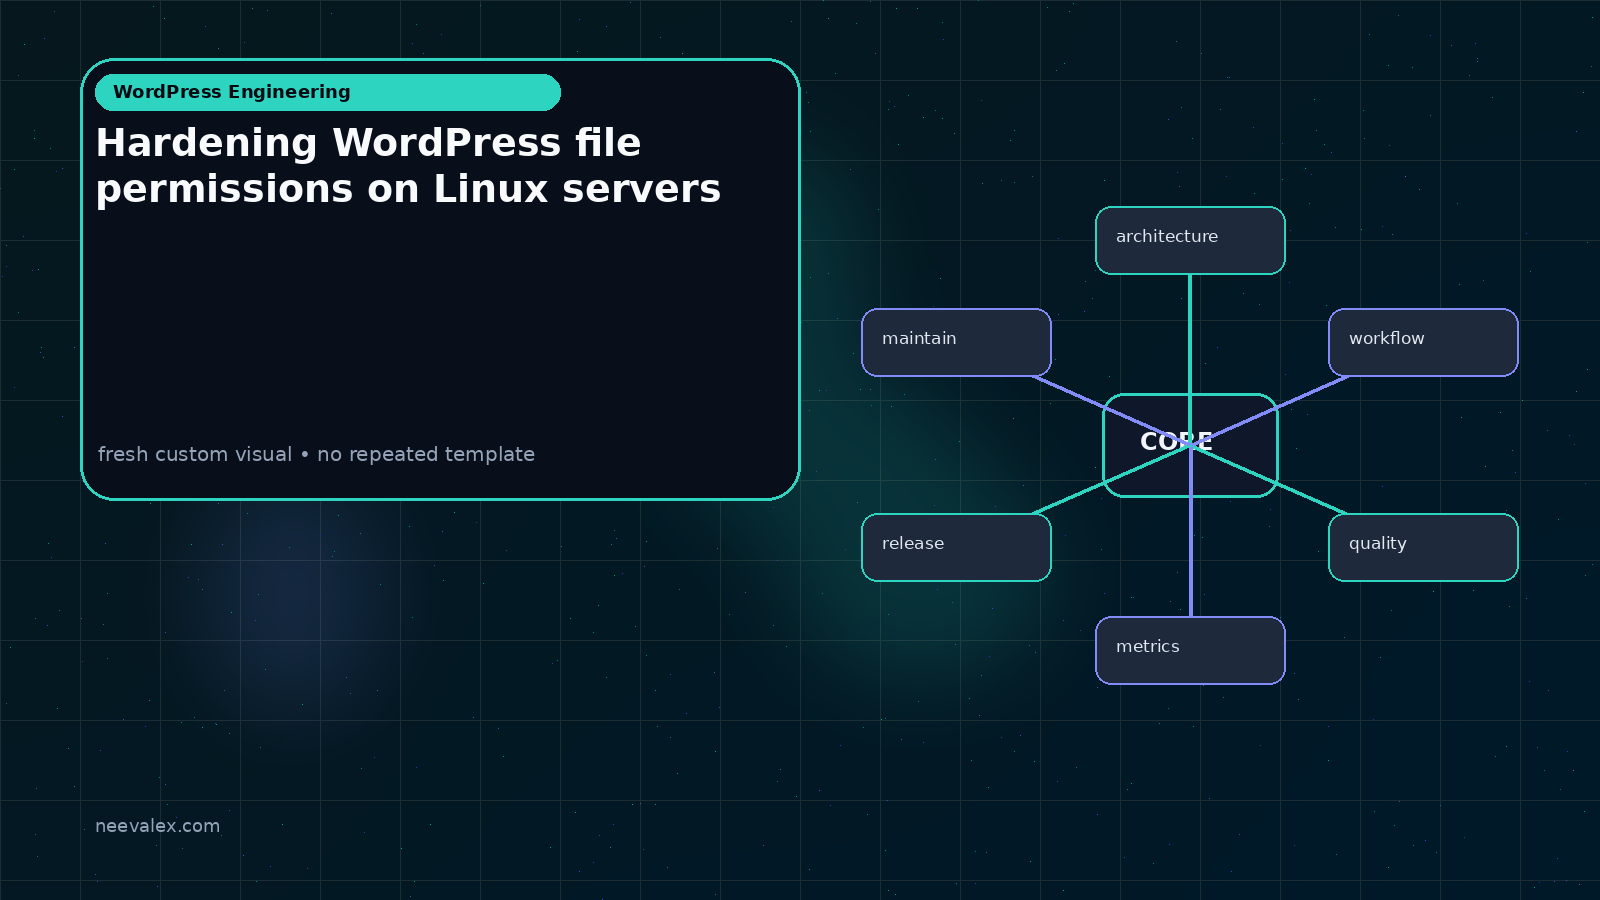Click the workflow node box
Screen dimensions: 1600x900
[1423, 342]
